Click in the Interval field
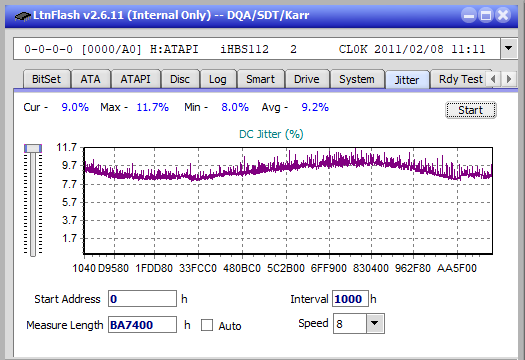Screen dimensions: 525x360 pos(350,299)
